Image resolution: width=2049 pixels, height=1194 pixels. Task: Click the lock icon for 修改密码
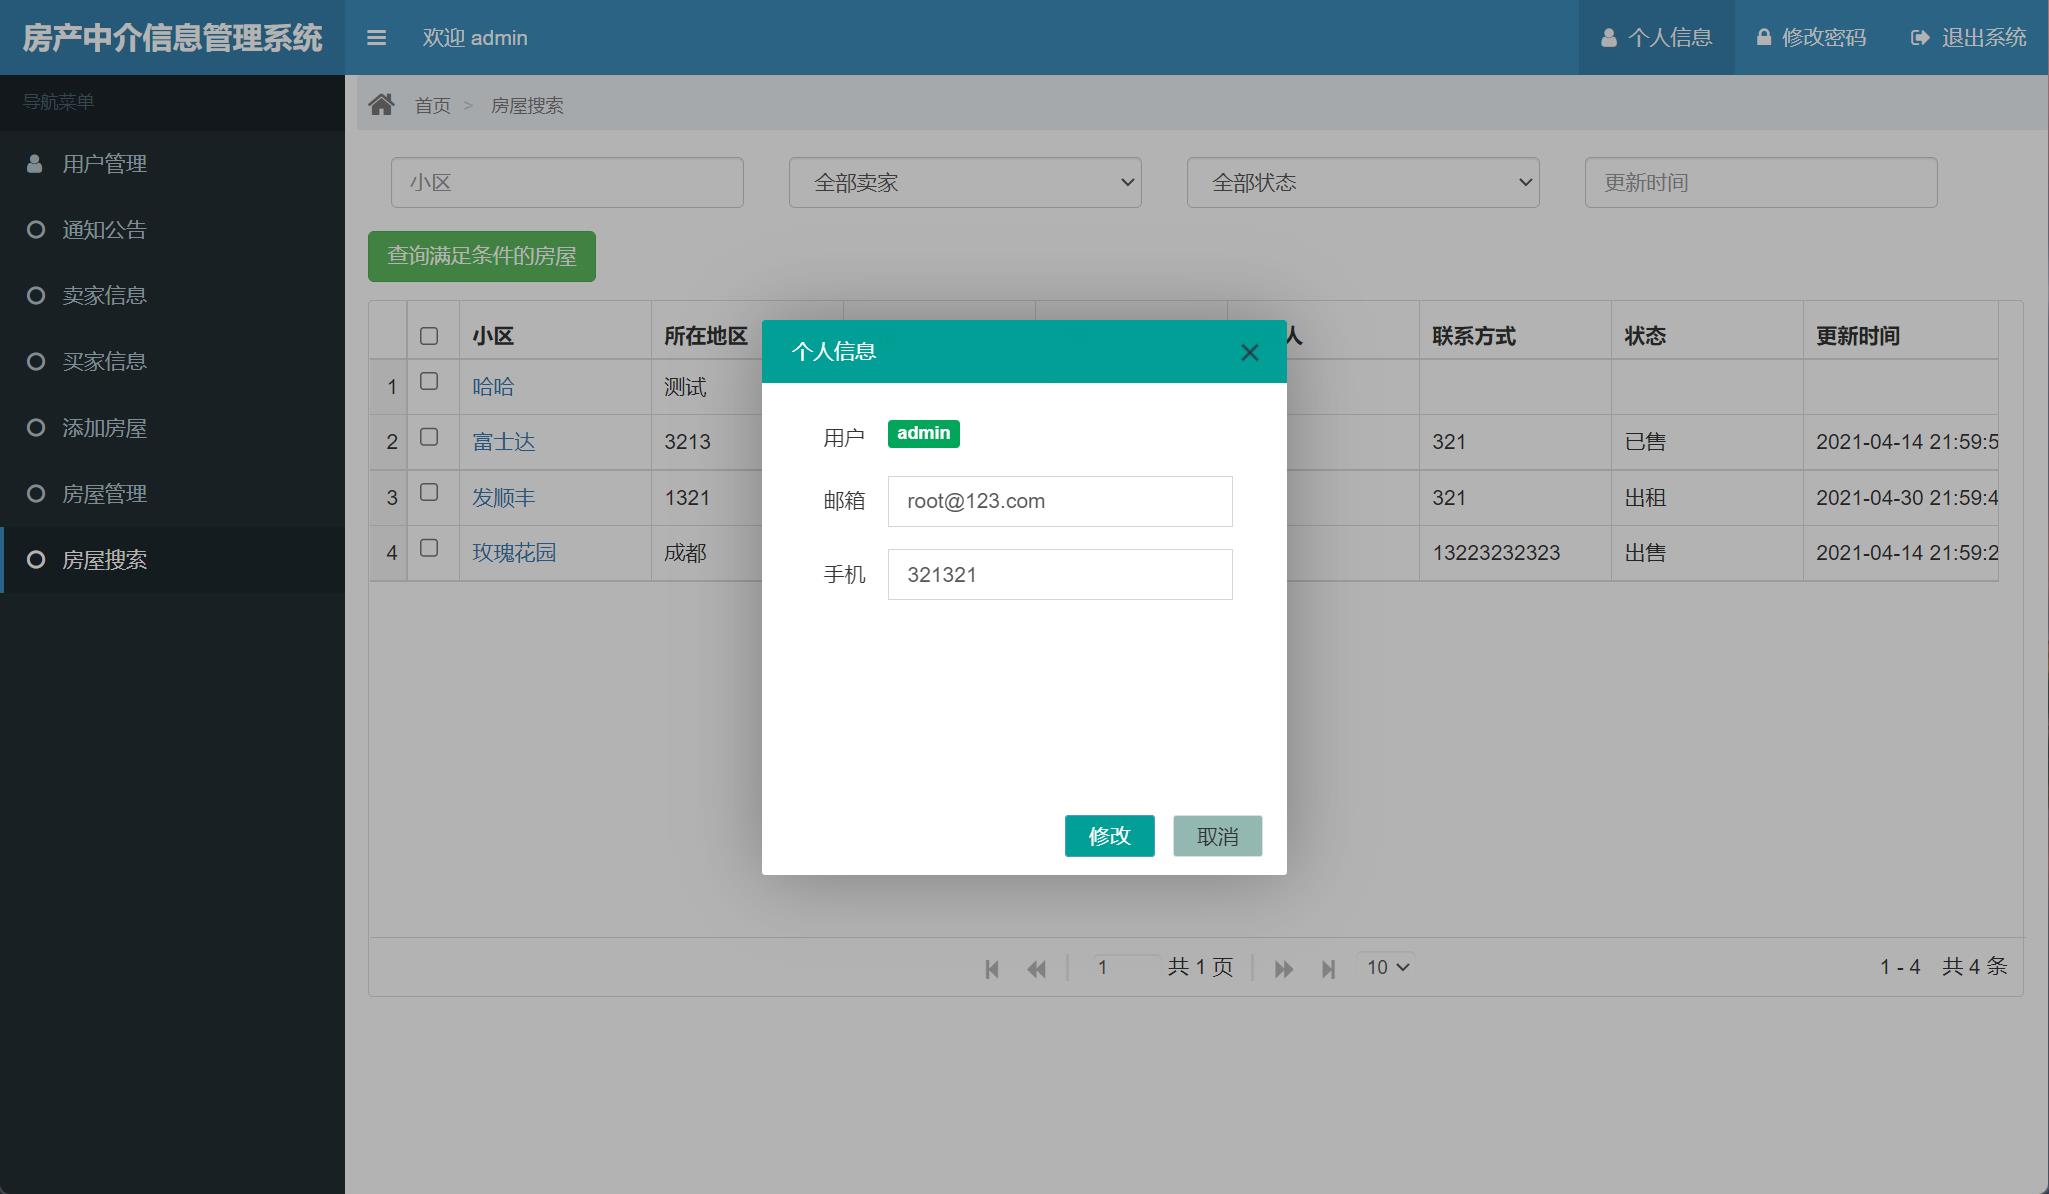(1764, 38)
